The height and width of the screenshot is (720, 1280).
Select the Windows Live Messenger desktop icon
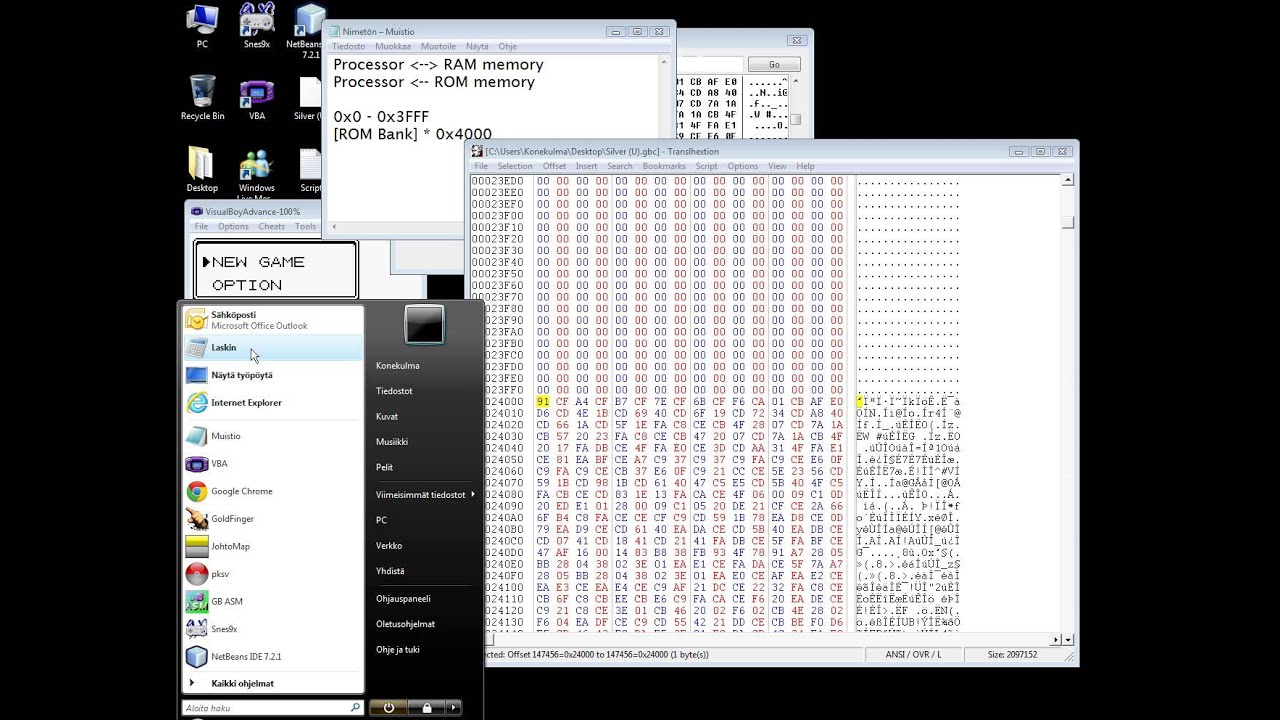click(257, 172)
